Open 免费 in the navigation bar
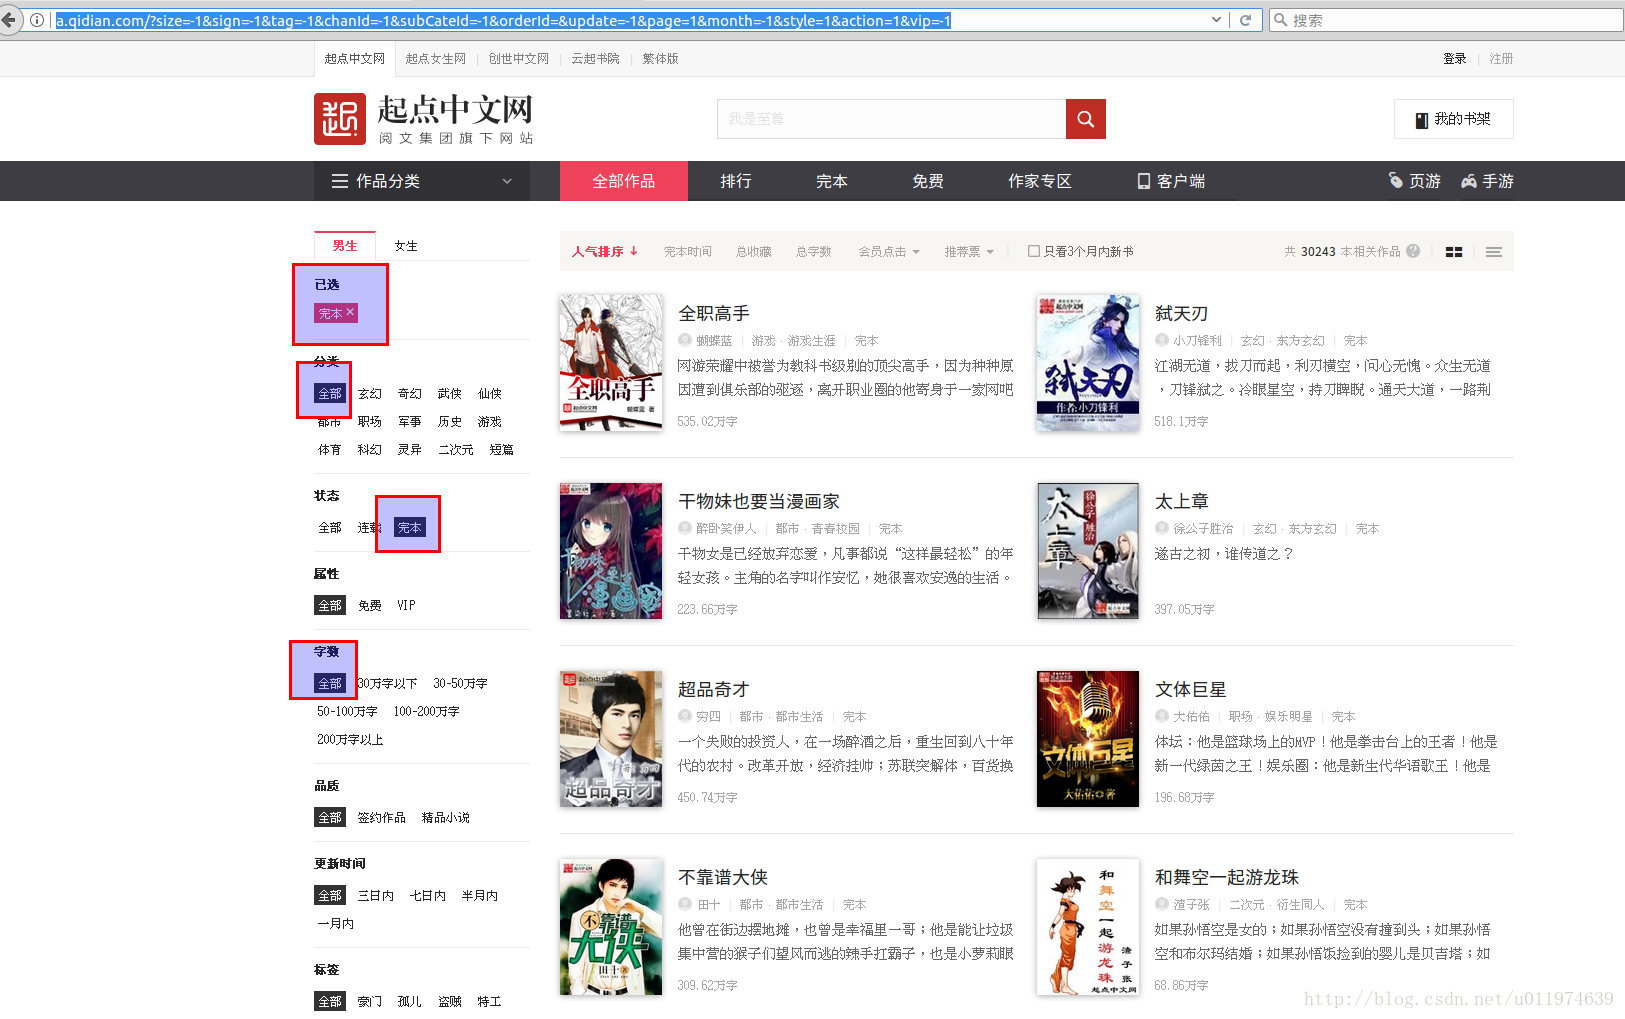Screen dimensions: 1625x1019 928,181
